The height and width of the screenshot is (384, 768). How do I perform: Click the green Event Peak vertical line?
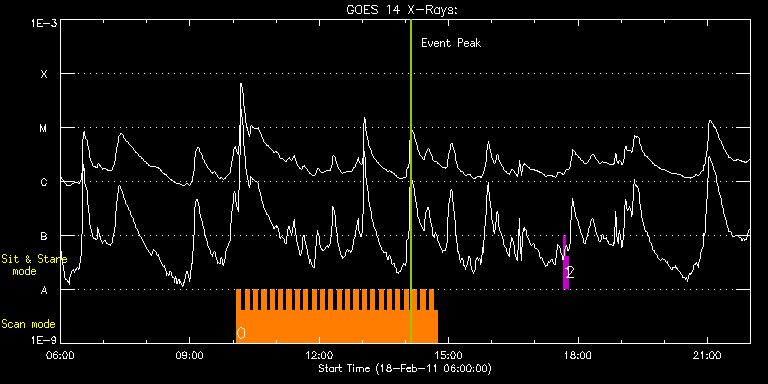point(411,181)
